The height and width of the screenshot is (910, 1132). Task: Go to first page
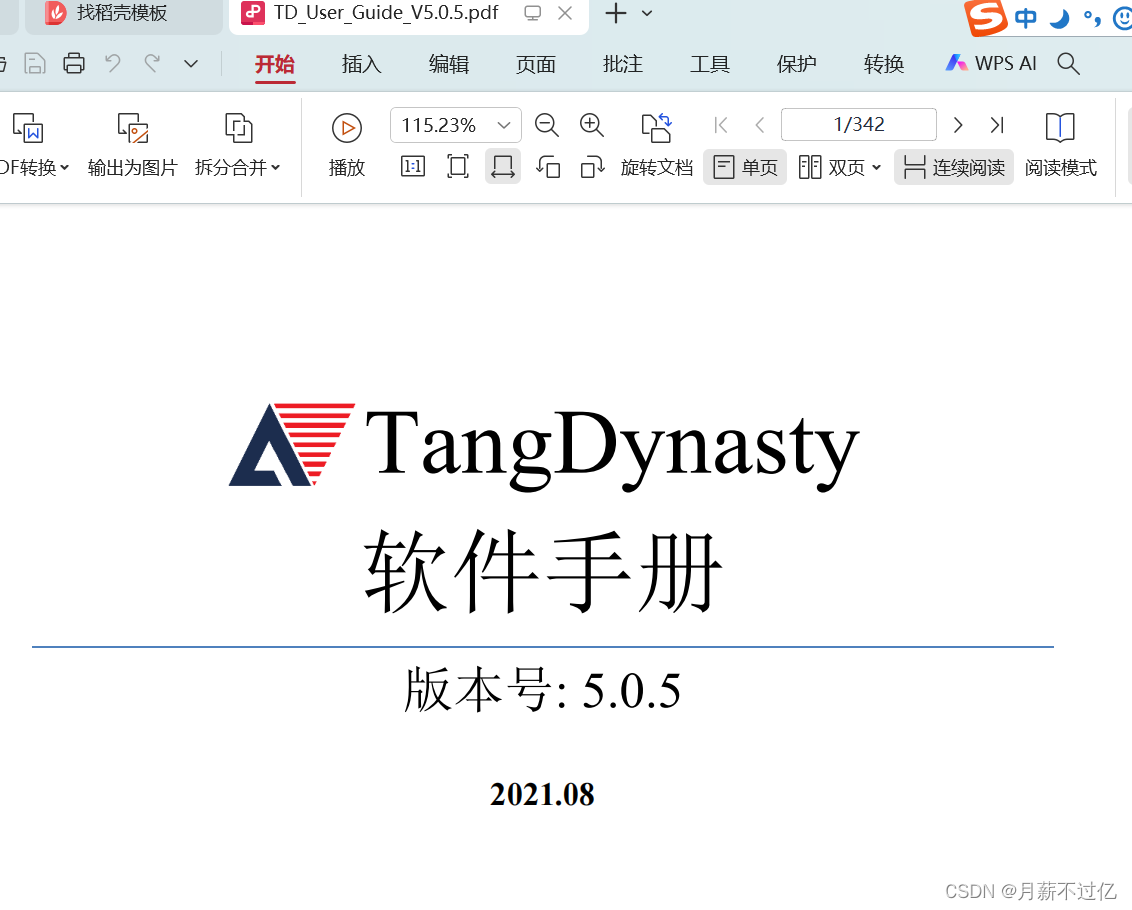720,125
